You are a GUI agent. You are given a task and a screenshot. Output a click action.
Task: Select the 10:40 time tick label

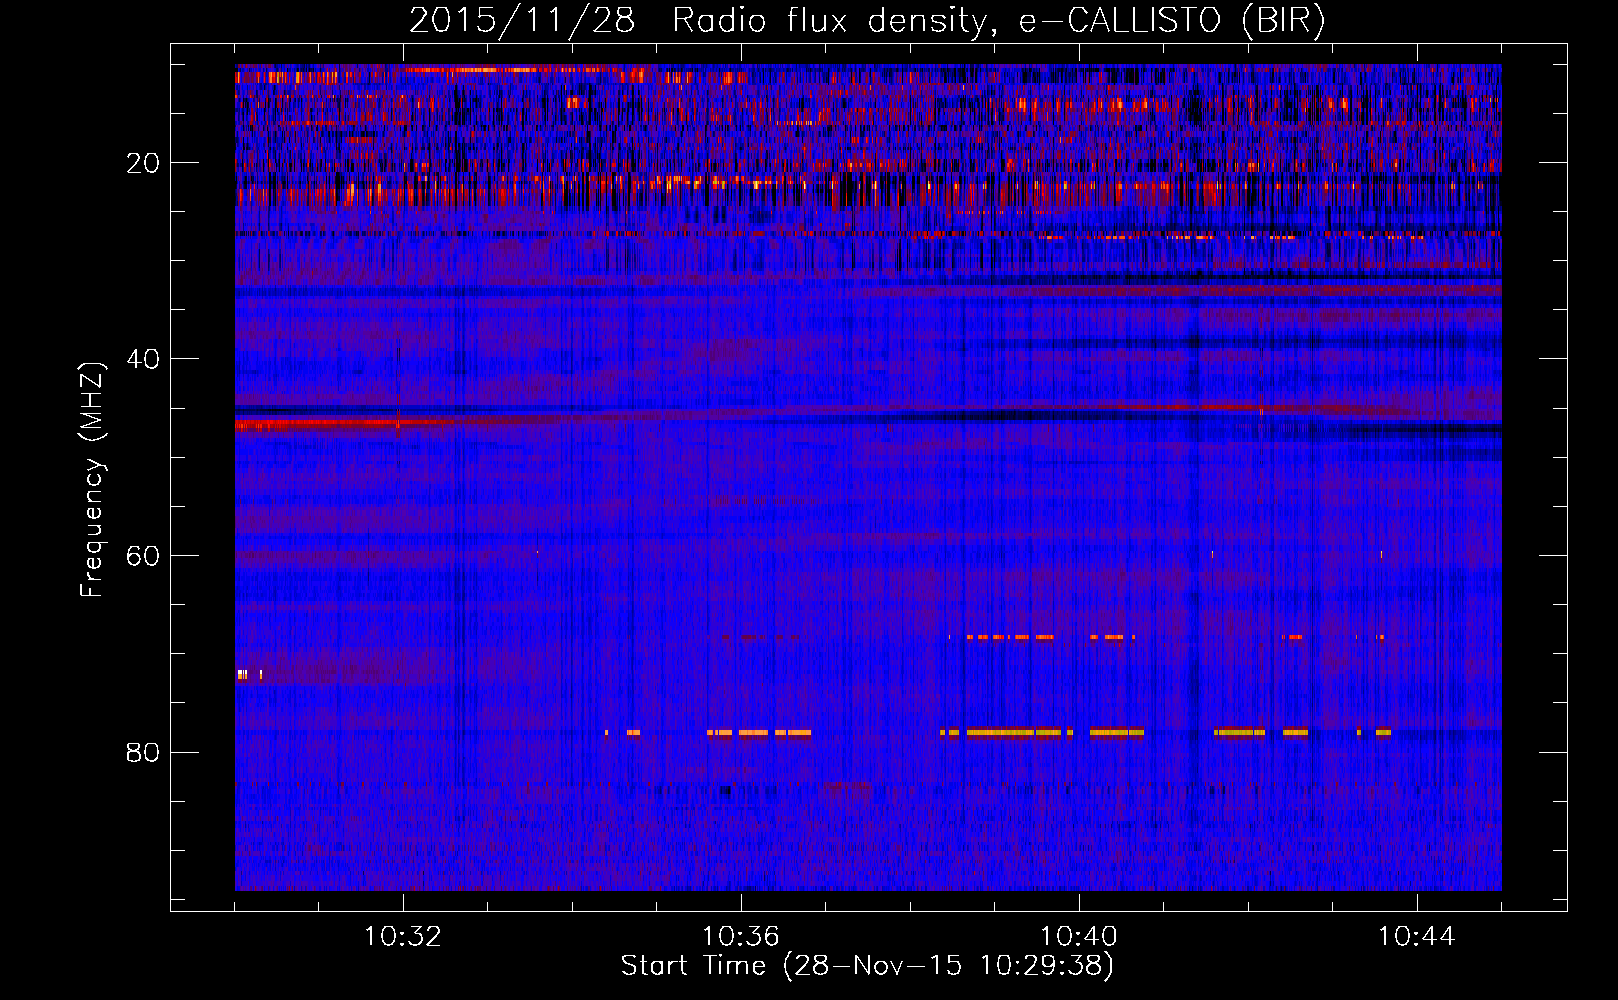[x=1079, y=936]
